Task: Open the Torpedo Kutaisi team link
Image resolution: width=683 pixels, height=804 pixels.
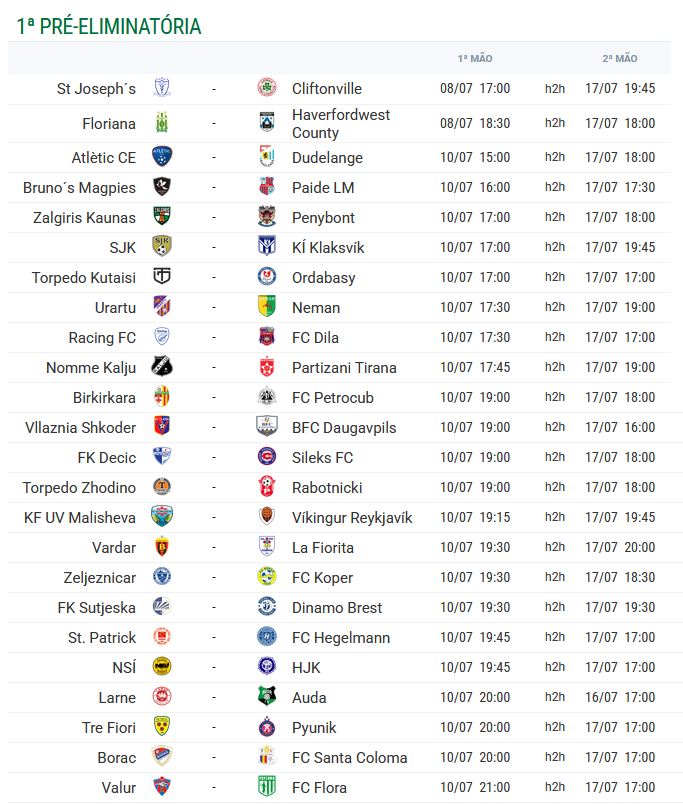Action: [84, 277]
